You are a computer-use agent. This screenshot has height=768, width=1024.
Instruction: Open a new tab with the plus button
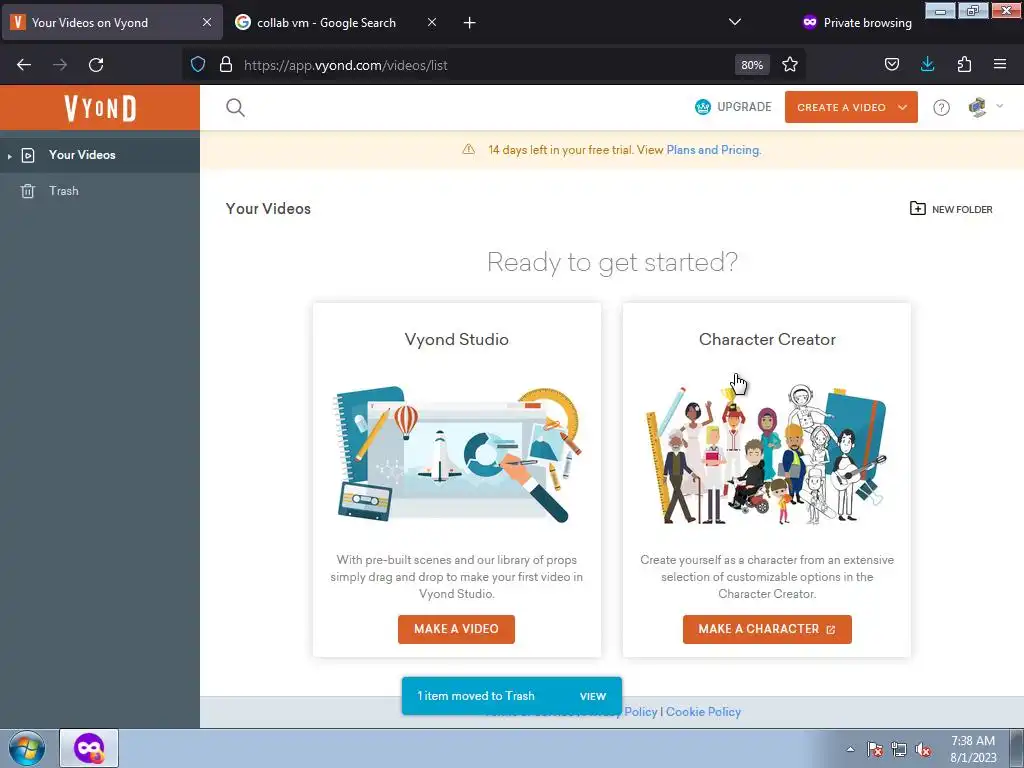pos(470,23)
